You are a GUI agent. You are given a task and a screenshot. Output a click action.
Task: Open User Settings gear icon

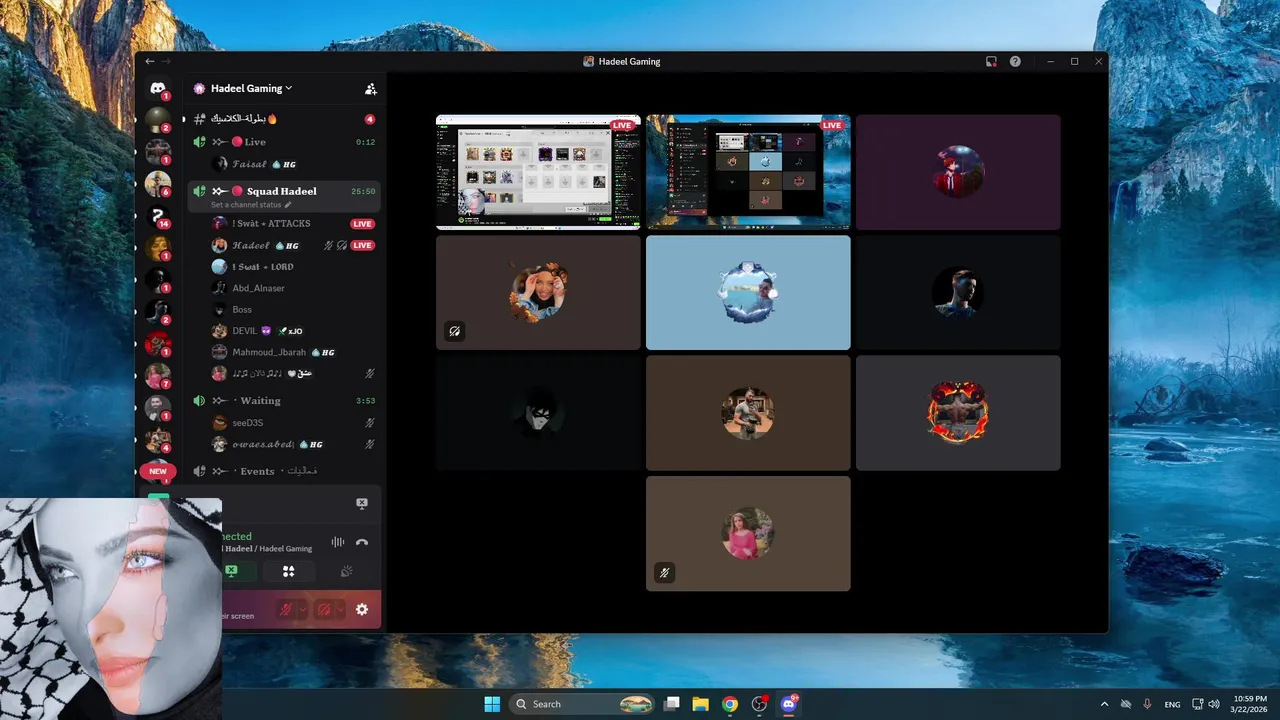click(x=362, y=609)
